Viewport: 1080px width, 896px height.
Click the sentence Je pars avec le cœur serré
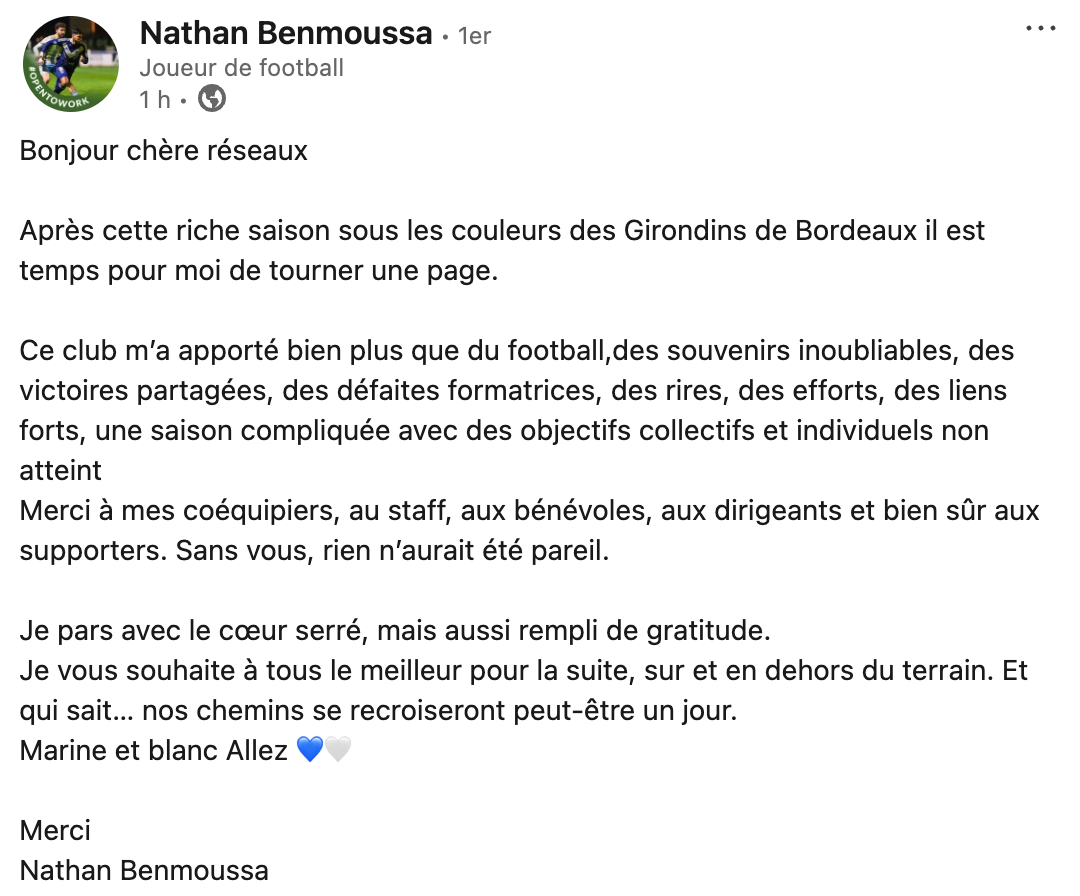tap(395, 630)
